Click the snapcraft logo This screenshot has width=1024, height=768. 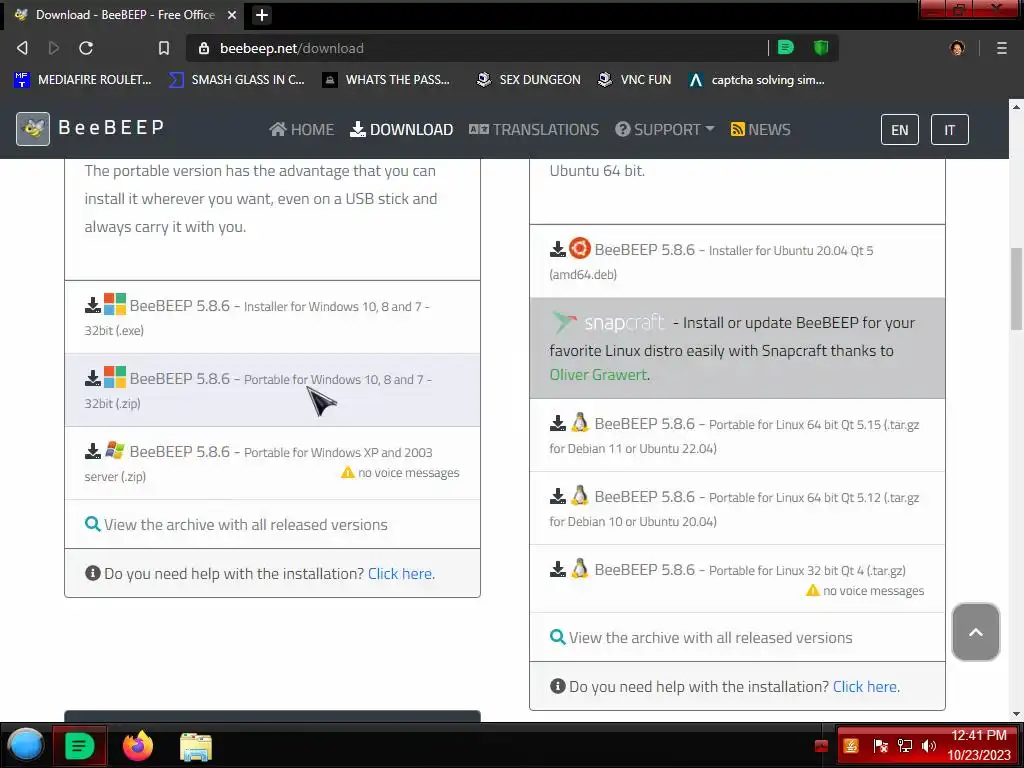tap(609, 322)
